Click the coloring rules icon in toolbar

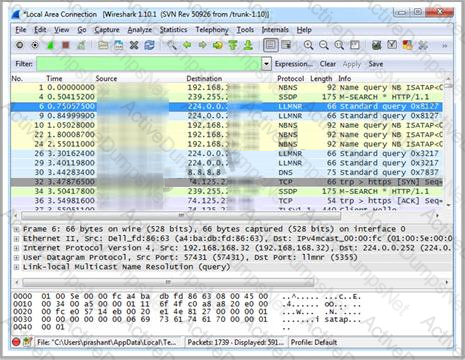407,45
